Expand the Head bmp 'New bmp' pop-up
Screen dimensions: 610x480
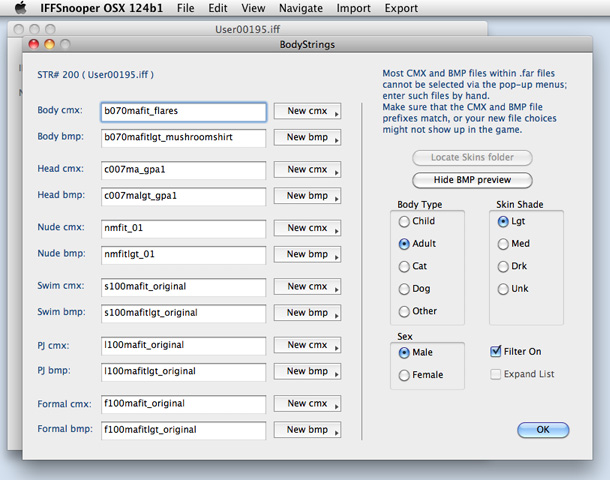pos(307,196)
